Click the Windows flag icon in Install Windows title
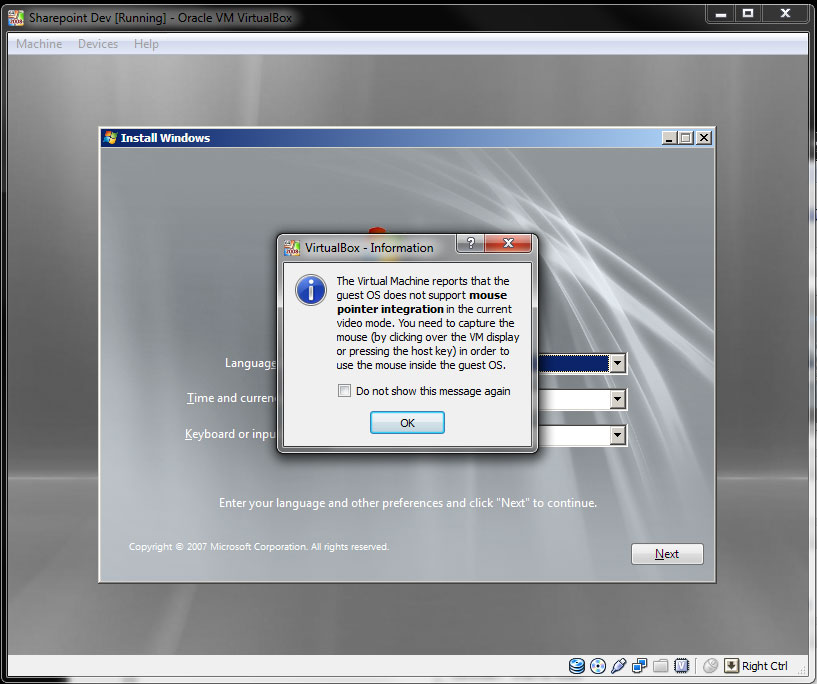The height and width of the screenshot is (684, 817). click(110, 138)
